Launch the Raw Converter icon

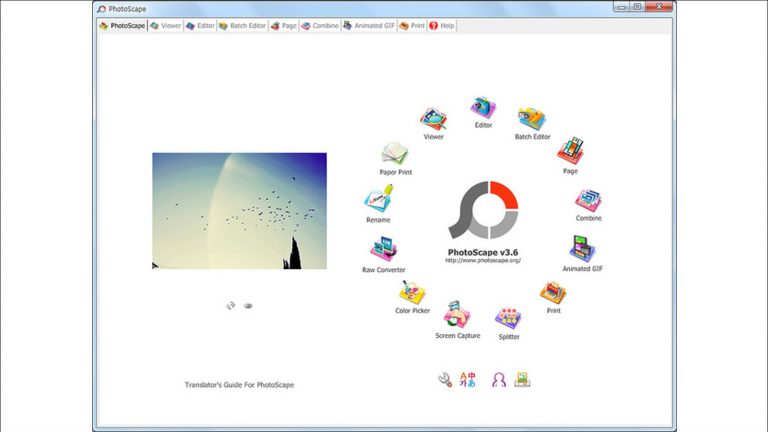(x=383, y=250)
